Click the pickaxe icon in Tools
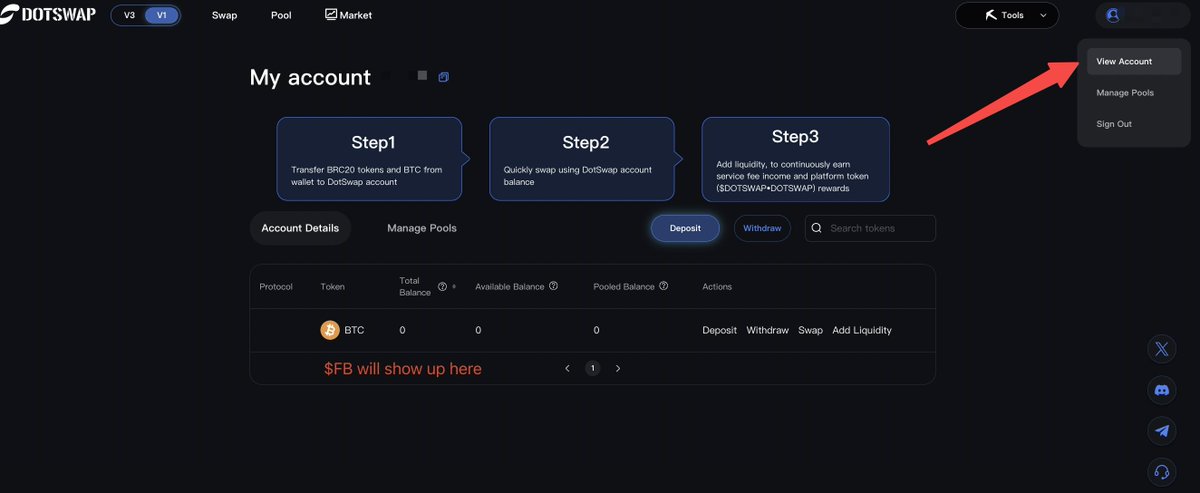Viewport: 1200px width, 493px height. tap(989, 15)
